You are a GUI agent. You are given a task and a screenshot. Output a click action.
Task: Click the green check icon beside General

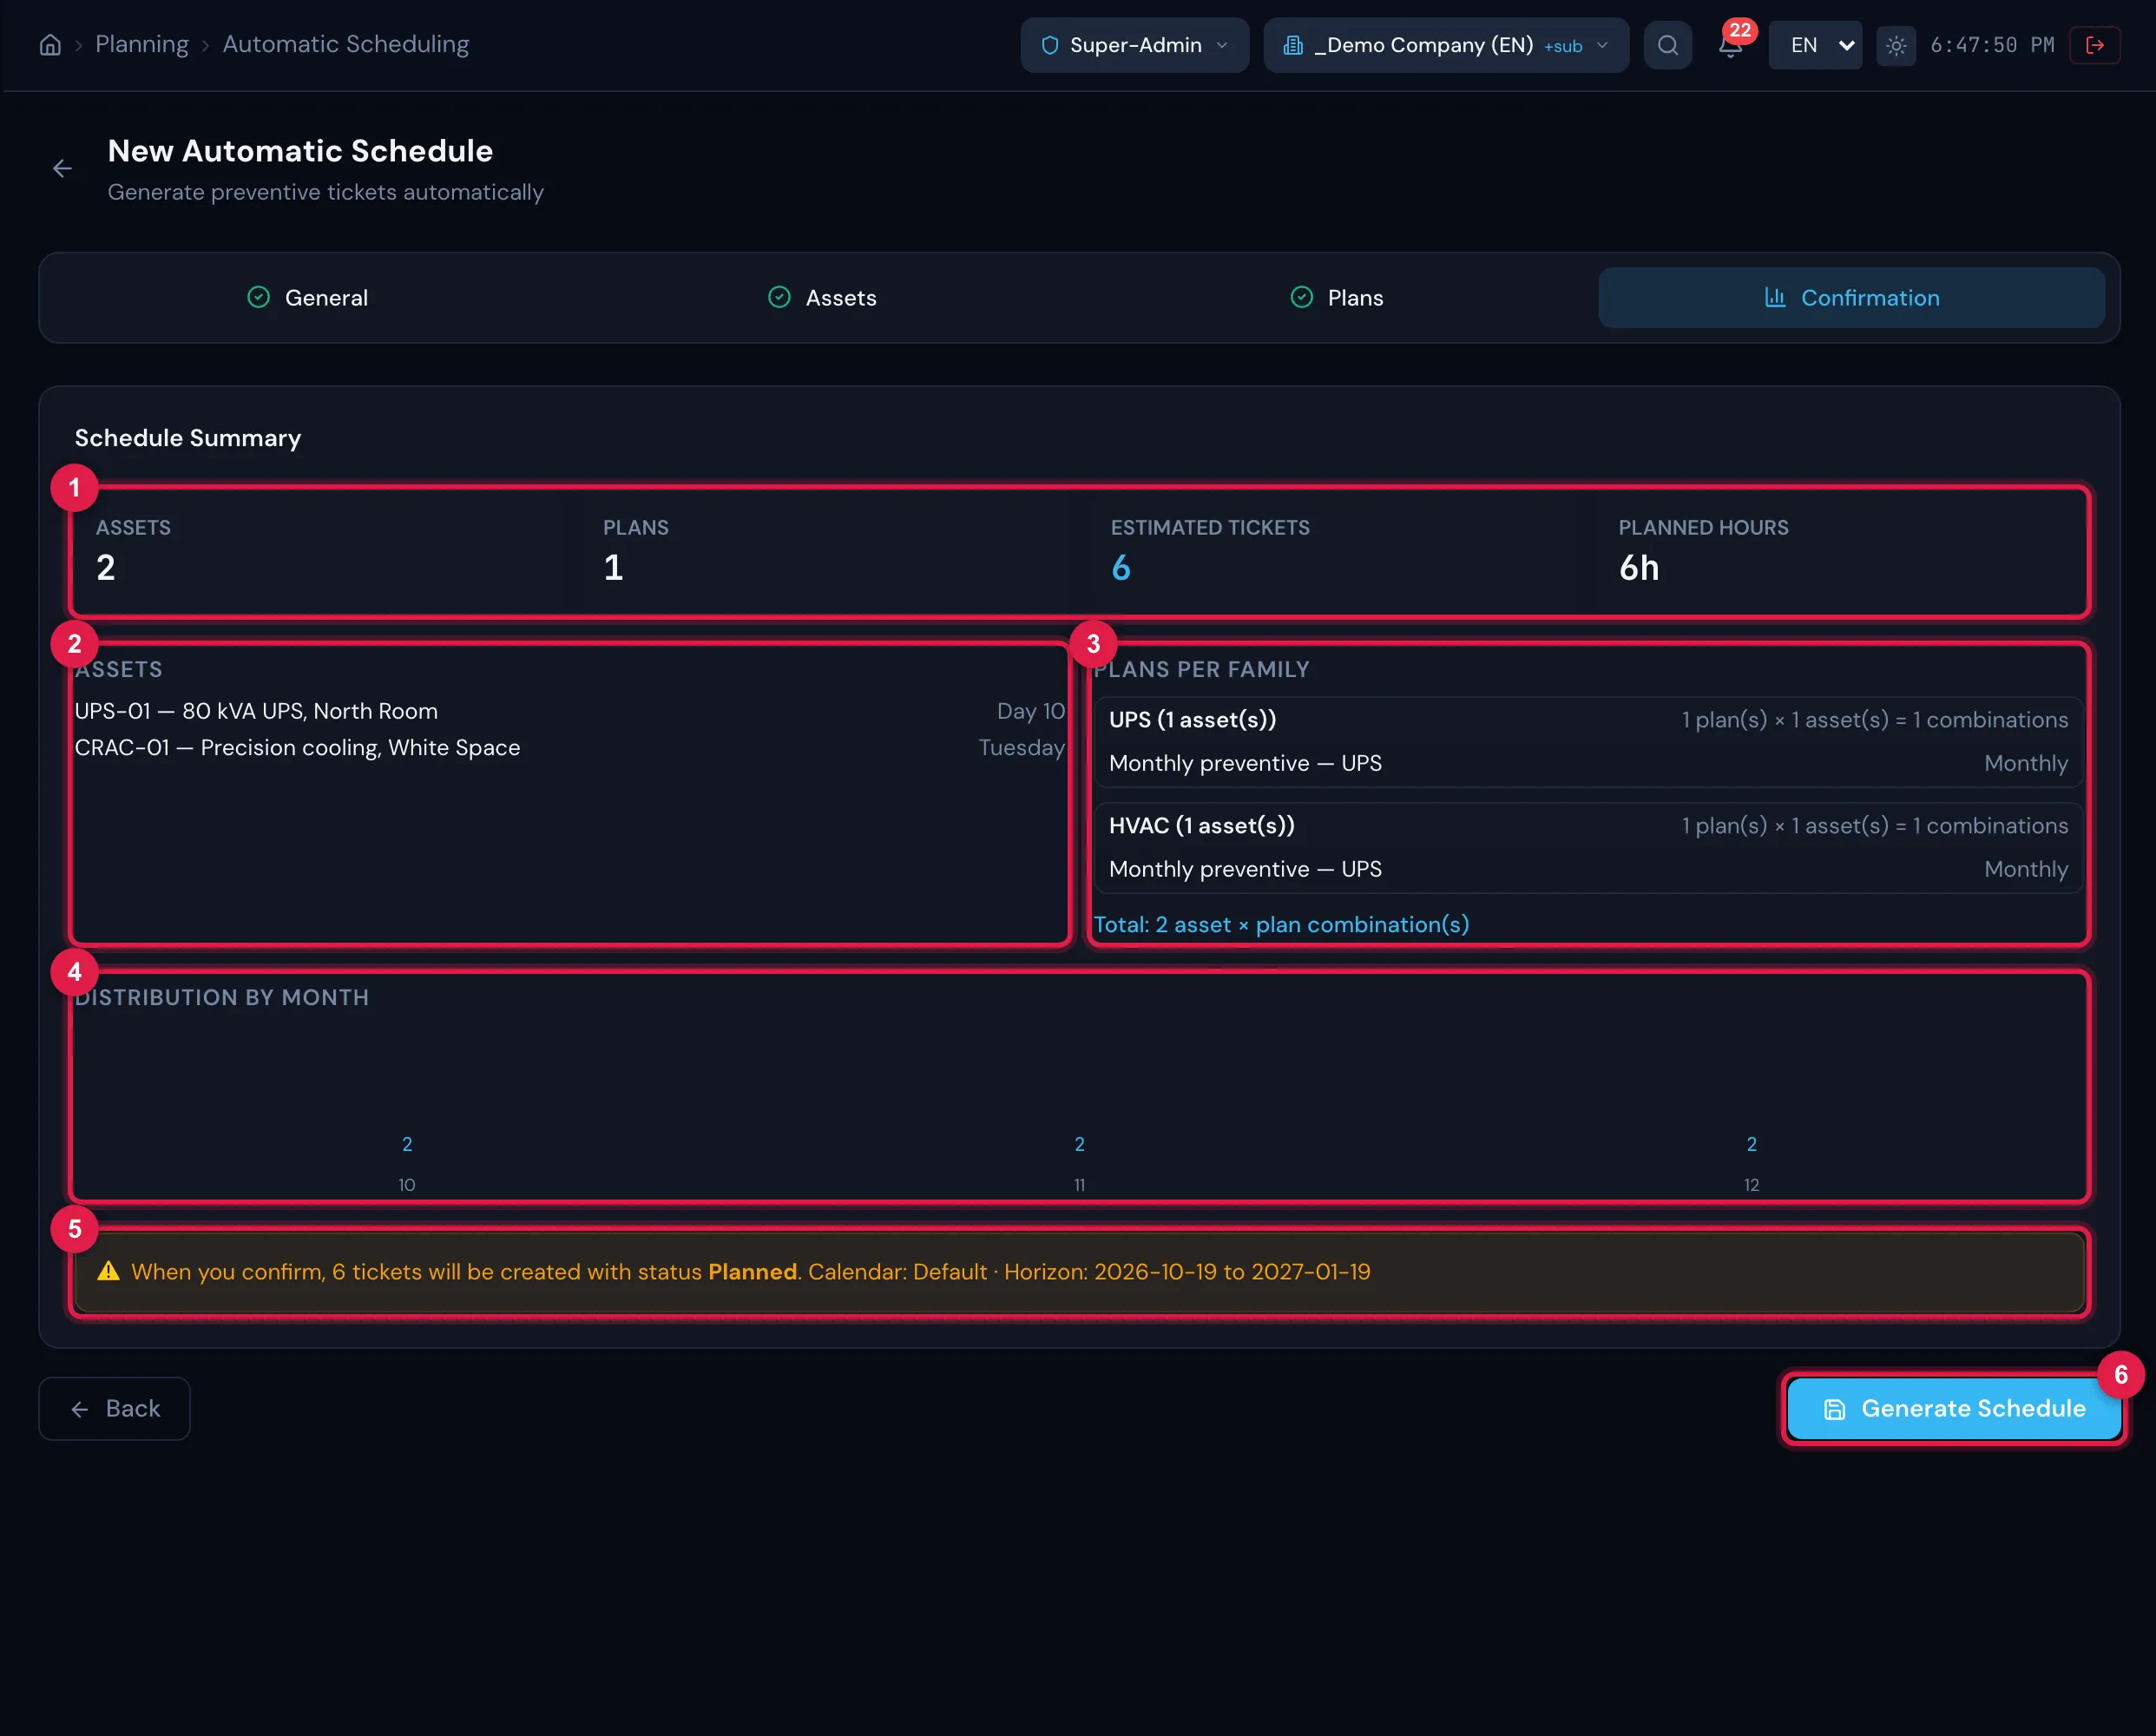tap(259, 298)
